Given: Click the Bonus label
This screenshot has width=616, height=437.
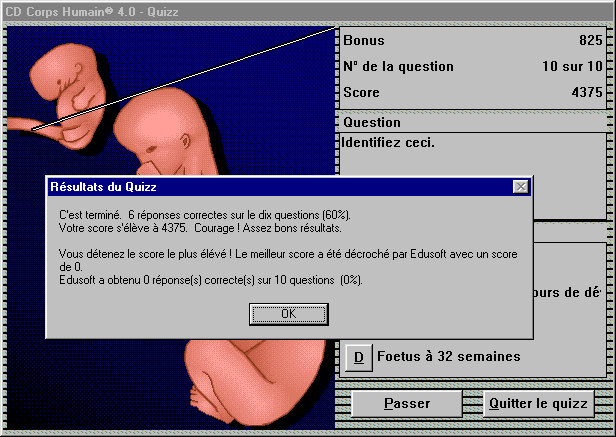Looking at the screenshot, I should (364, 41).
